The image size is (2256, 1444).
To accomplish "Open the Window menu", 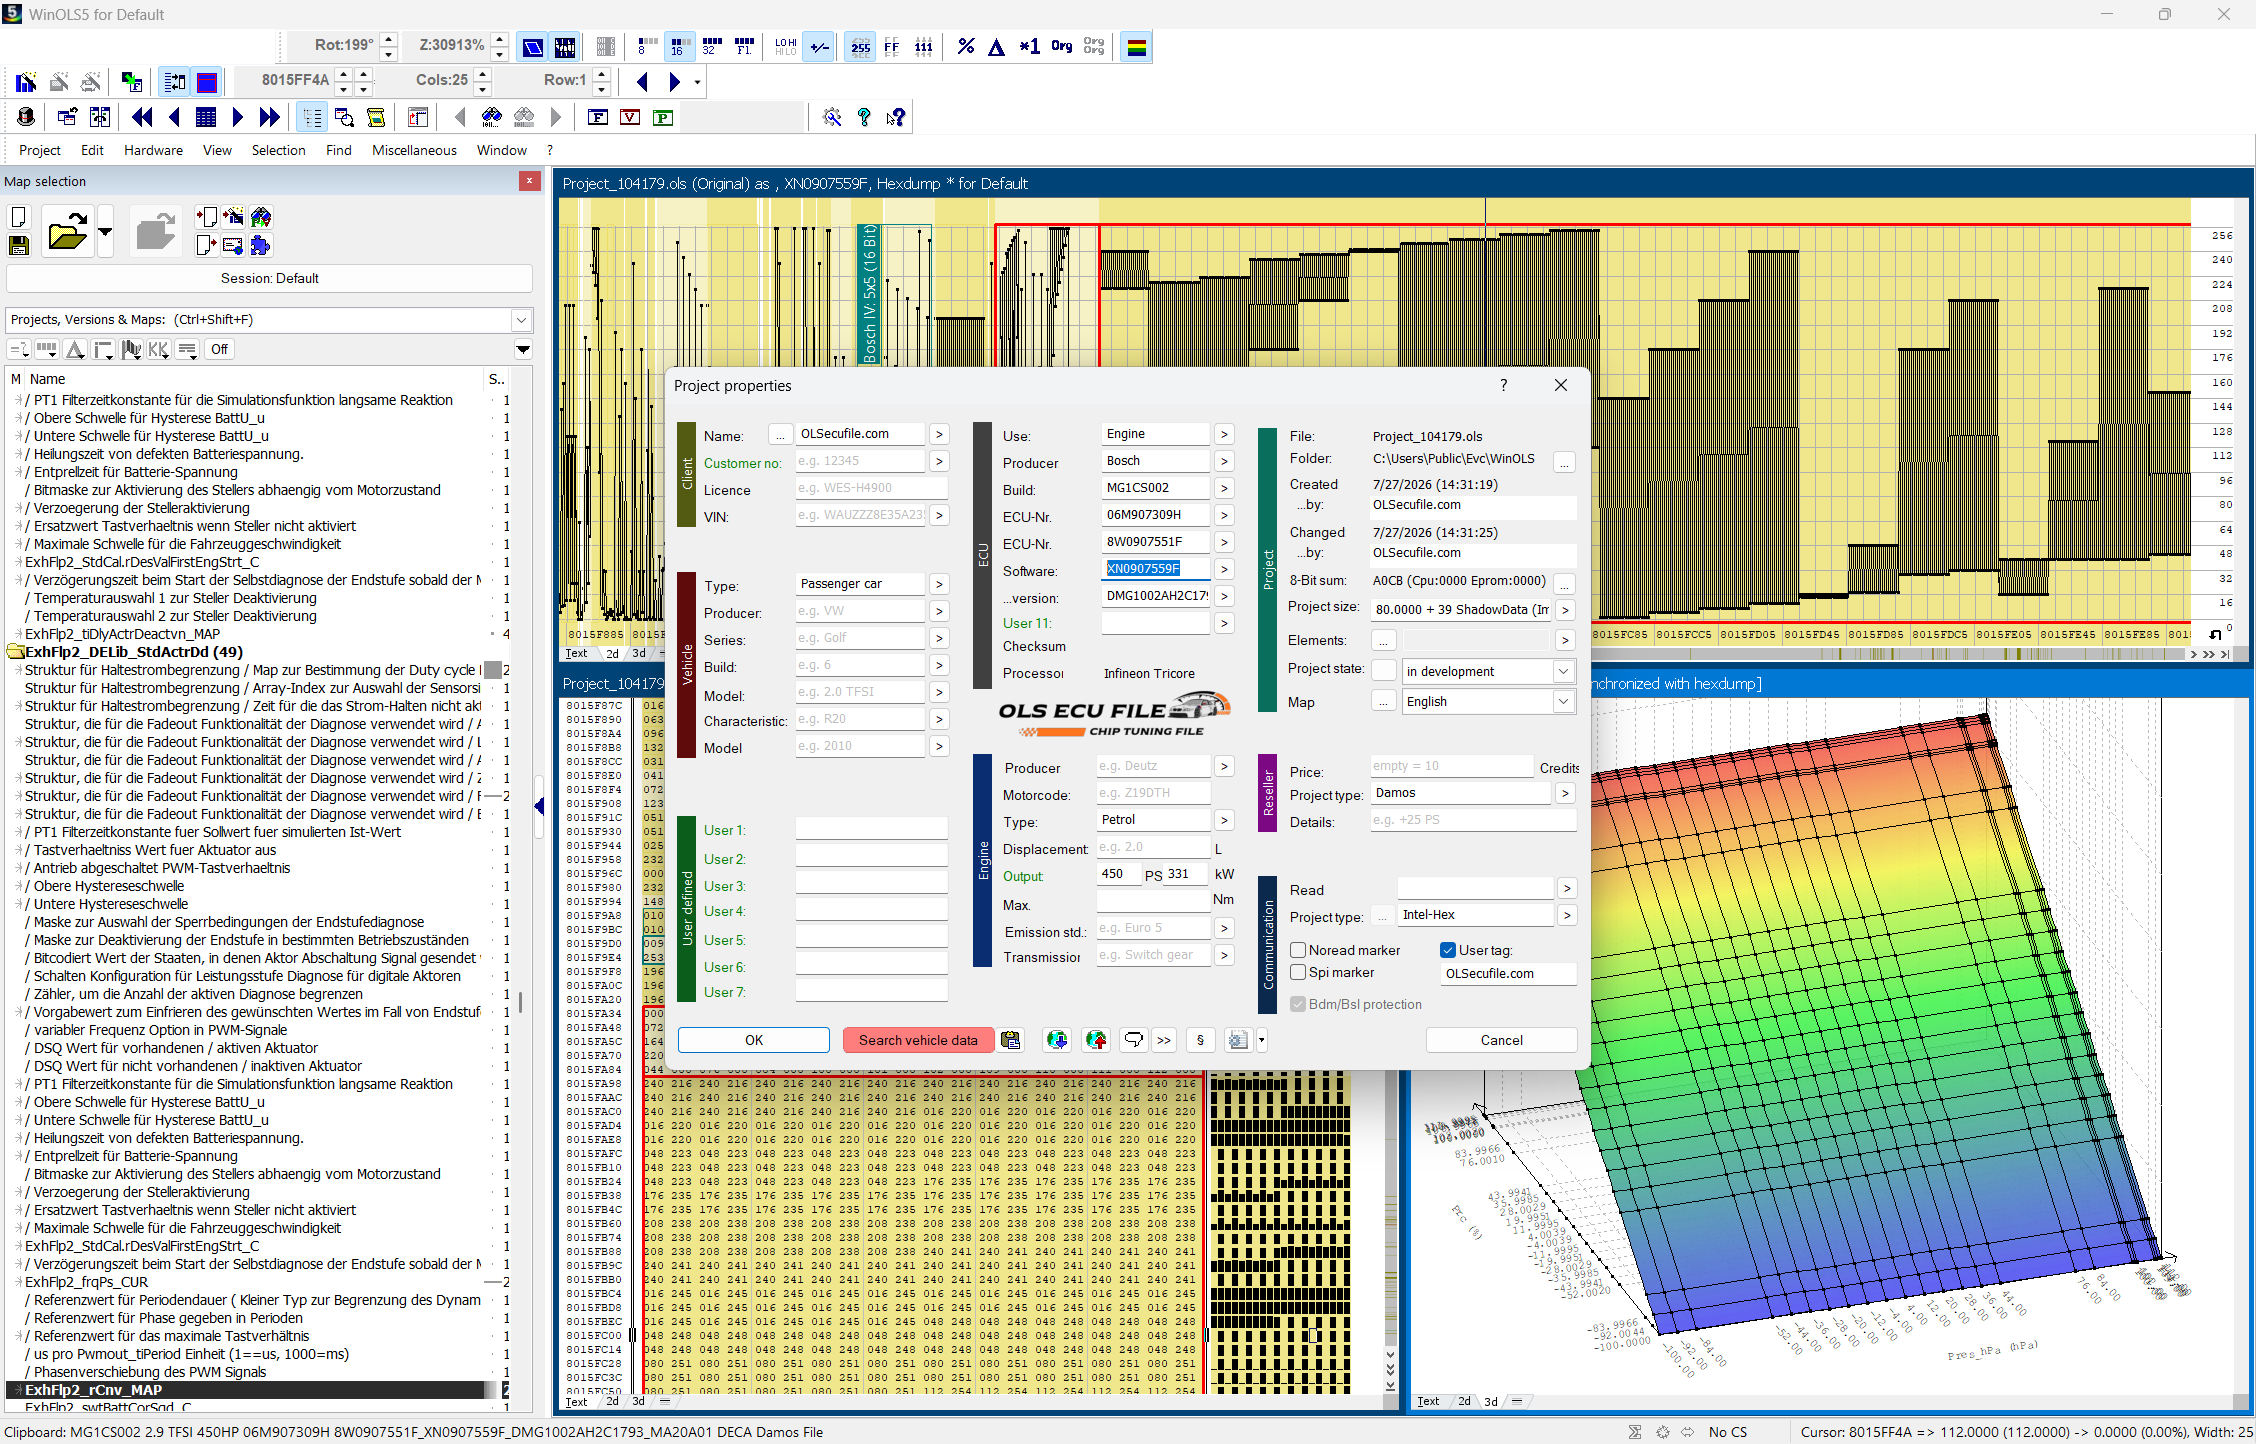I will point(502,150).
